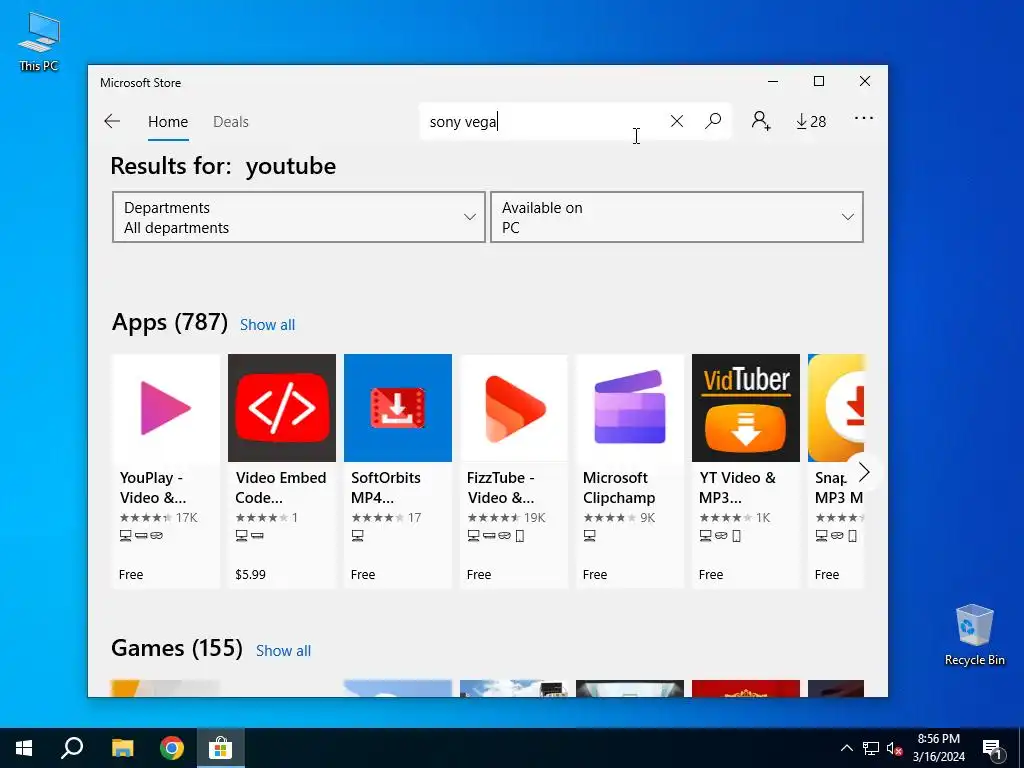Click the YouPlay - Video title

click(153, 487)
